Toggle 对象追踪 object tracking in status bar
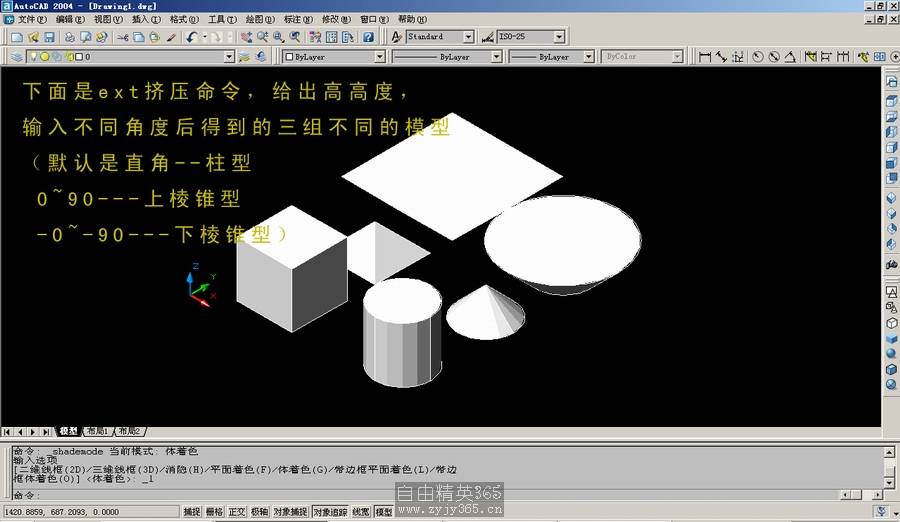This screenshot has width=900, height=522. tap(328, 512)
